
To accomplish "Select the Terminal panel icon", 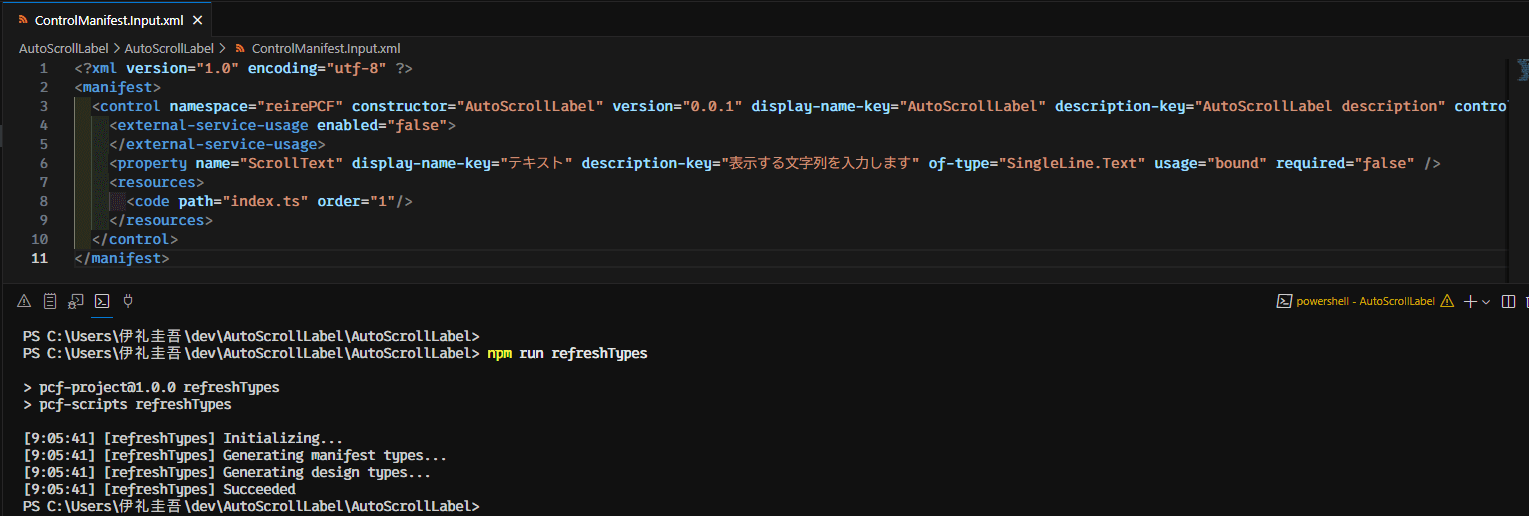I will (101, 301).
